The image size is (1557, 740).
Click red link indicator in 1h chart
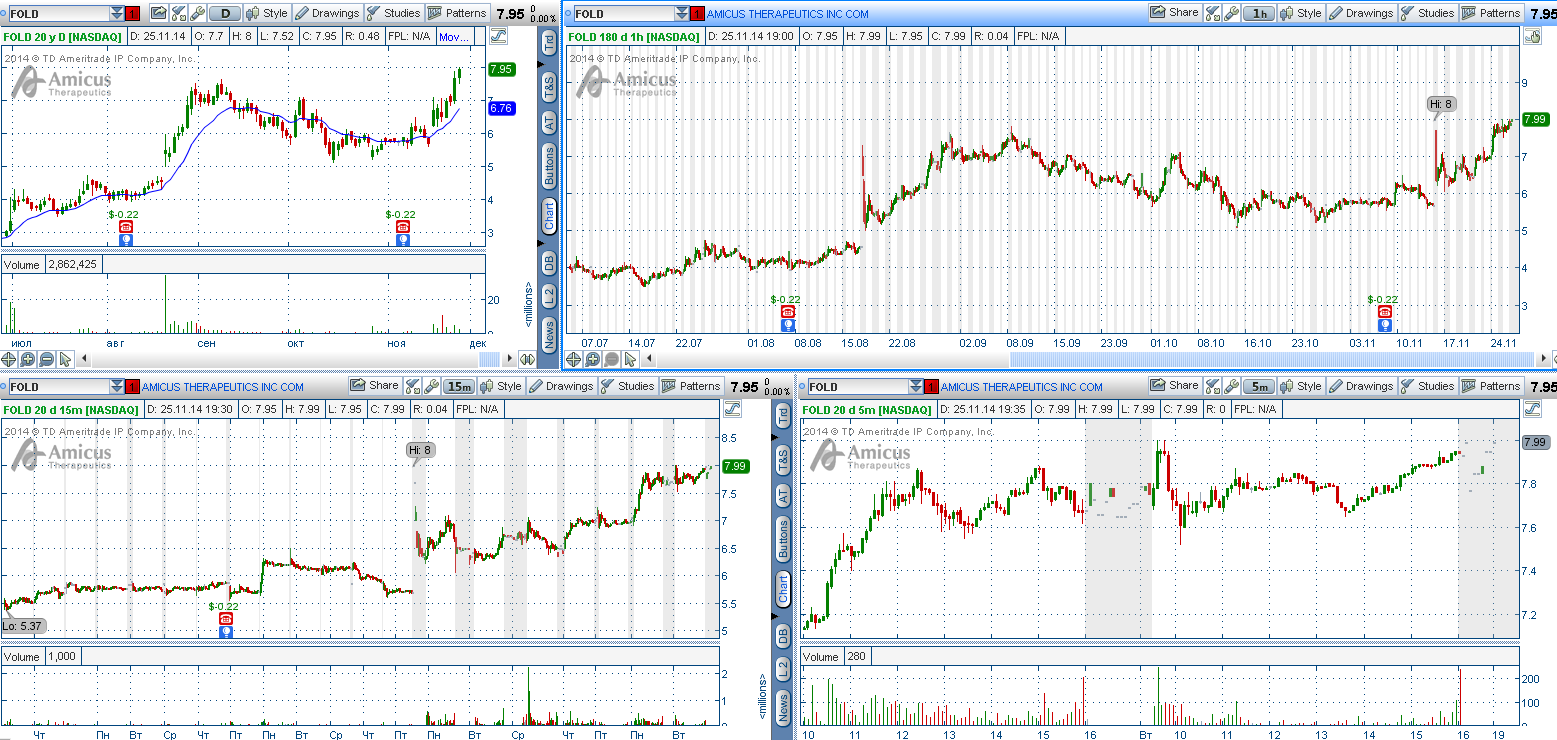click(697, 13)
